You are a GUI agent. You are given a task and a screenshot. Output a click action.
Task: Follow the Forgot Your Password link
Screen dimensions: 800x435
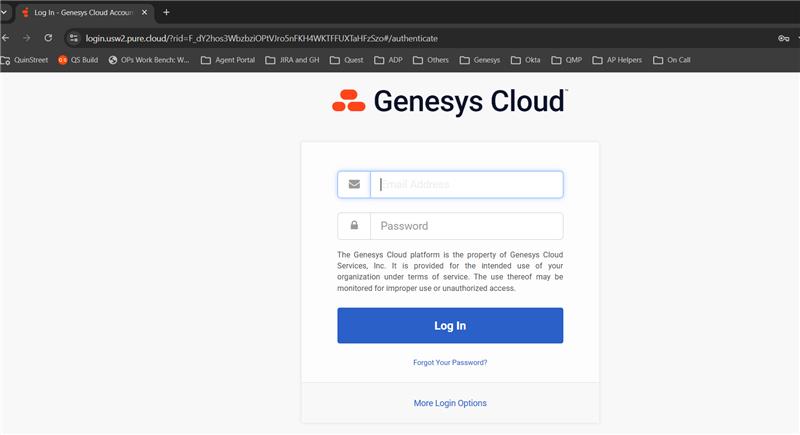[x=450, y=362]
